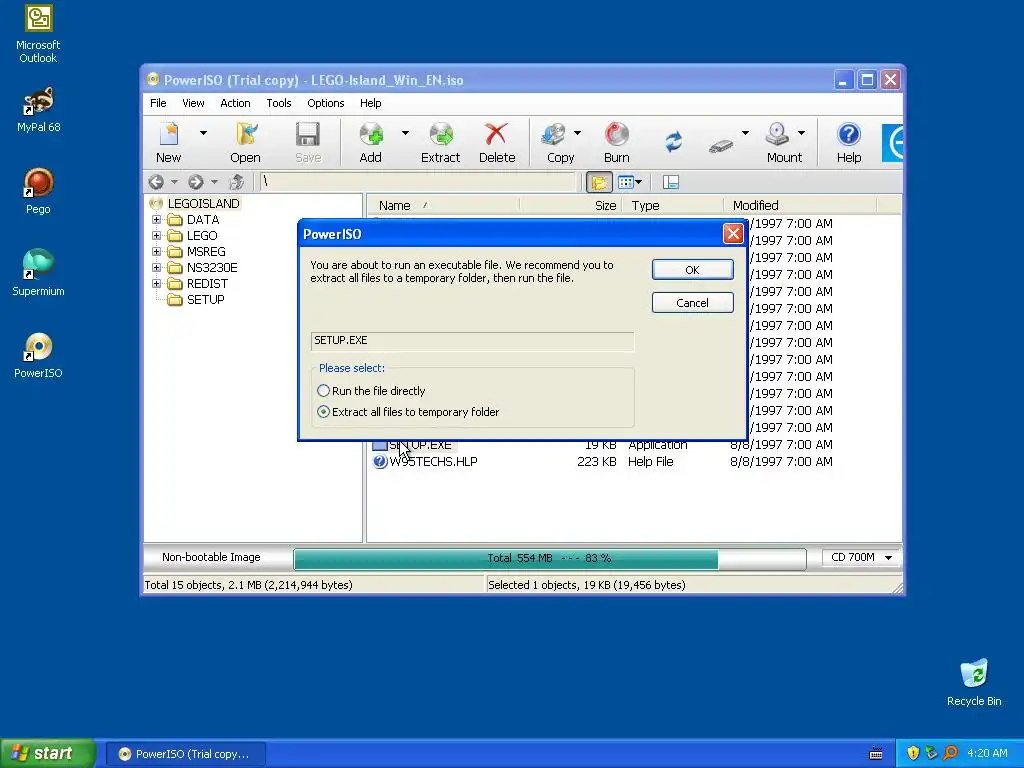Click the Open toolbar icon
Viewport: 1024px width, 768px height.
(x=246, y=134)
